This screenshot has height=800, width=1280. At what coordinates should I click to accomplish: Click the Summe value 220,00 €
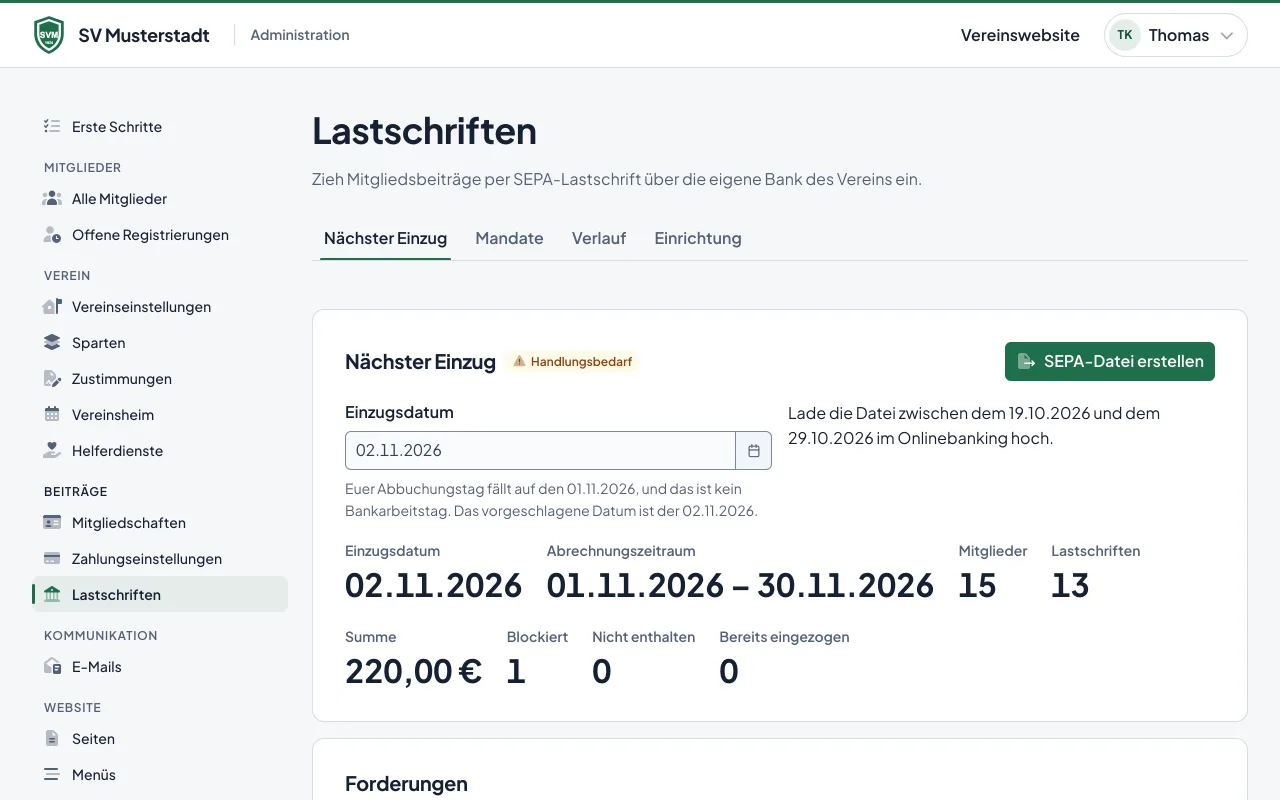414,671
